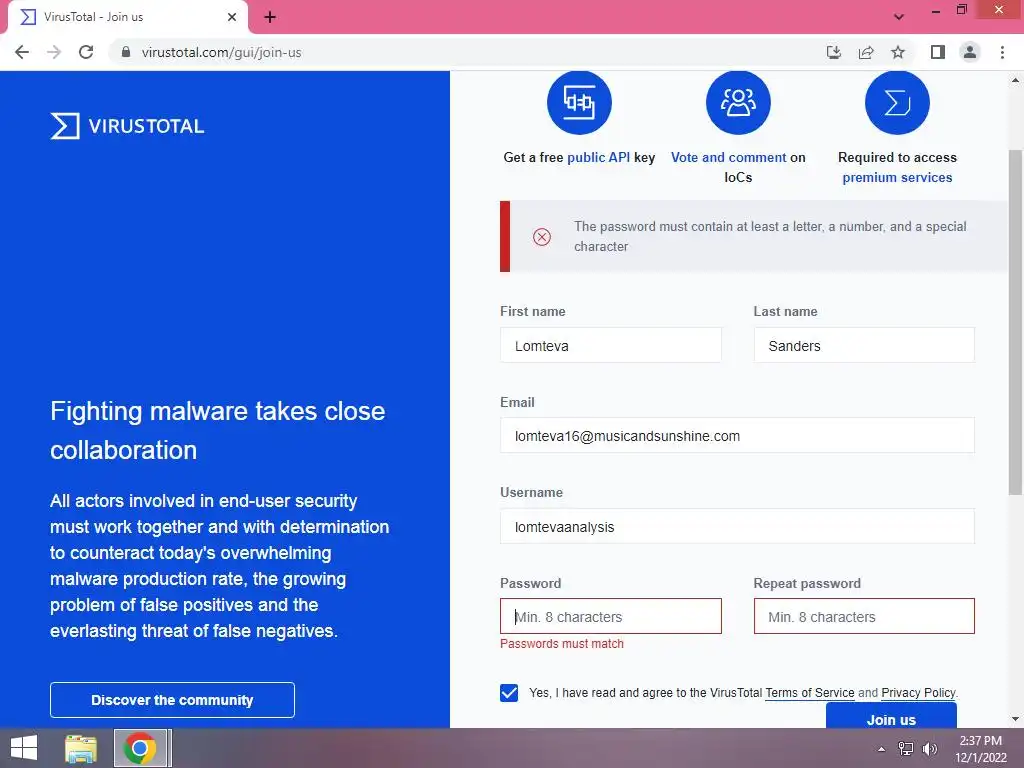Image resolution: width=1024 pixels, height=768 pixels.
Task: Click the browser forward arrow
Action: coord(54,52)
